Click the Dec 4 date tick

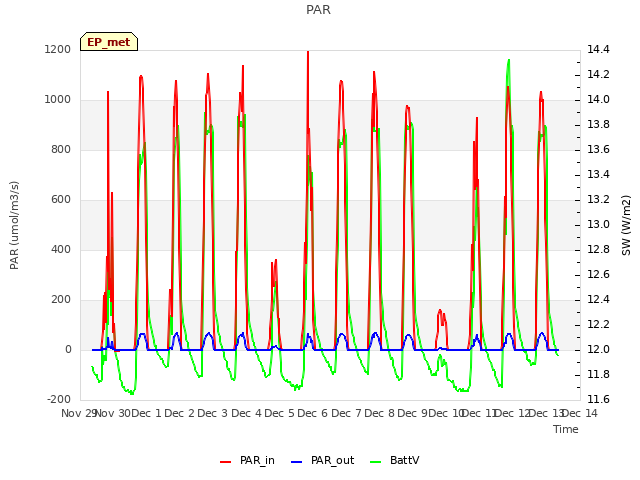pyautogui.click(x=247, y=413)
